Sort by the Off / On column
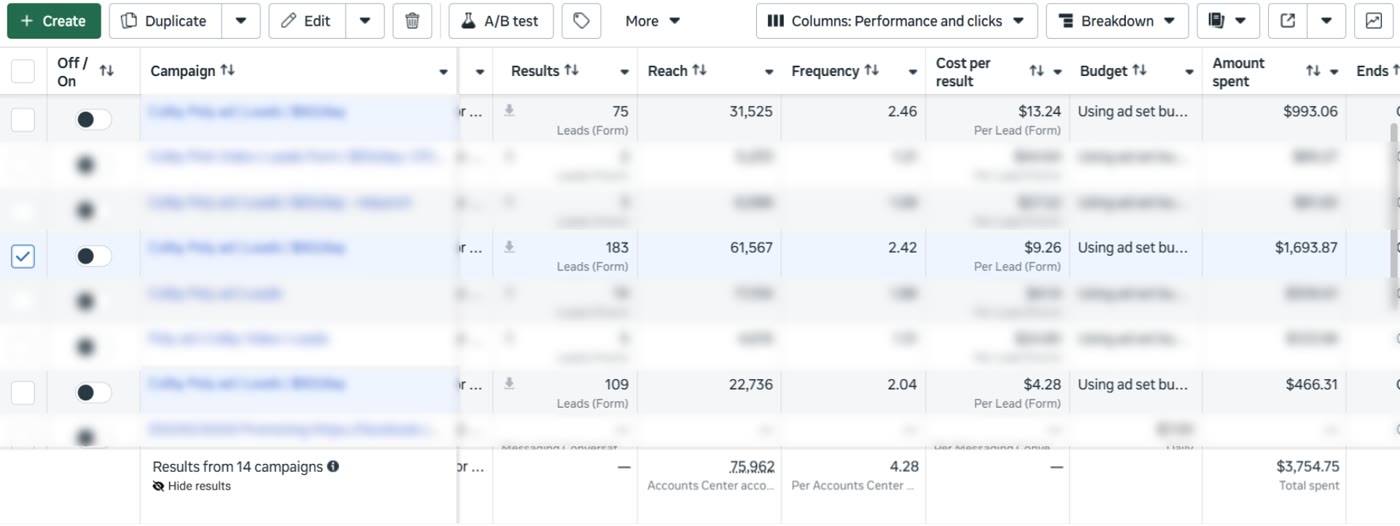This screenshot has width=1400, height=526. point(107,71)
